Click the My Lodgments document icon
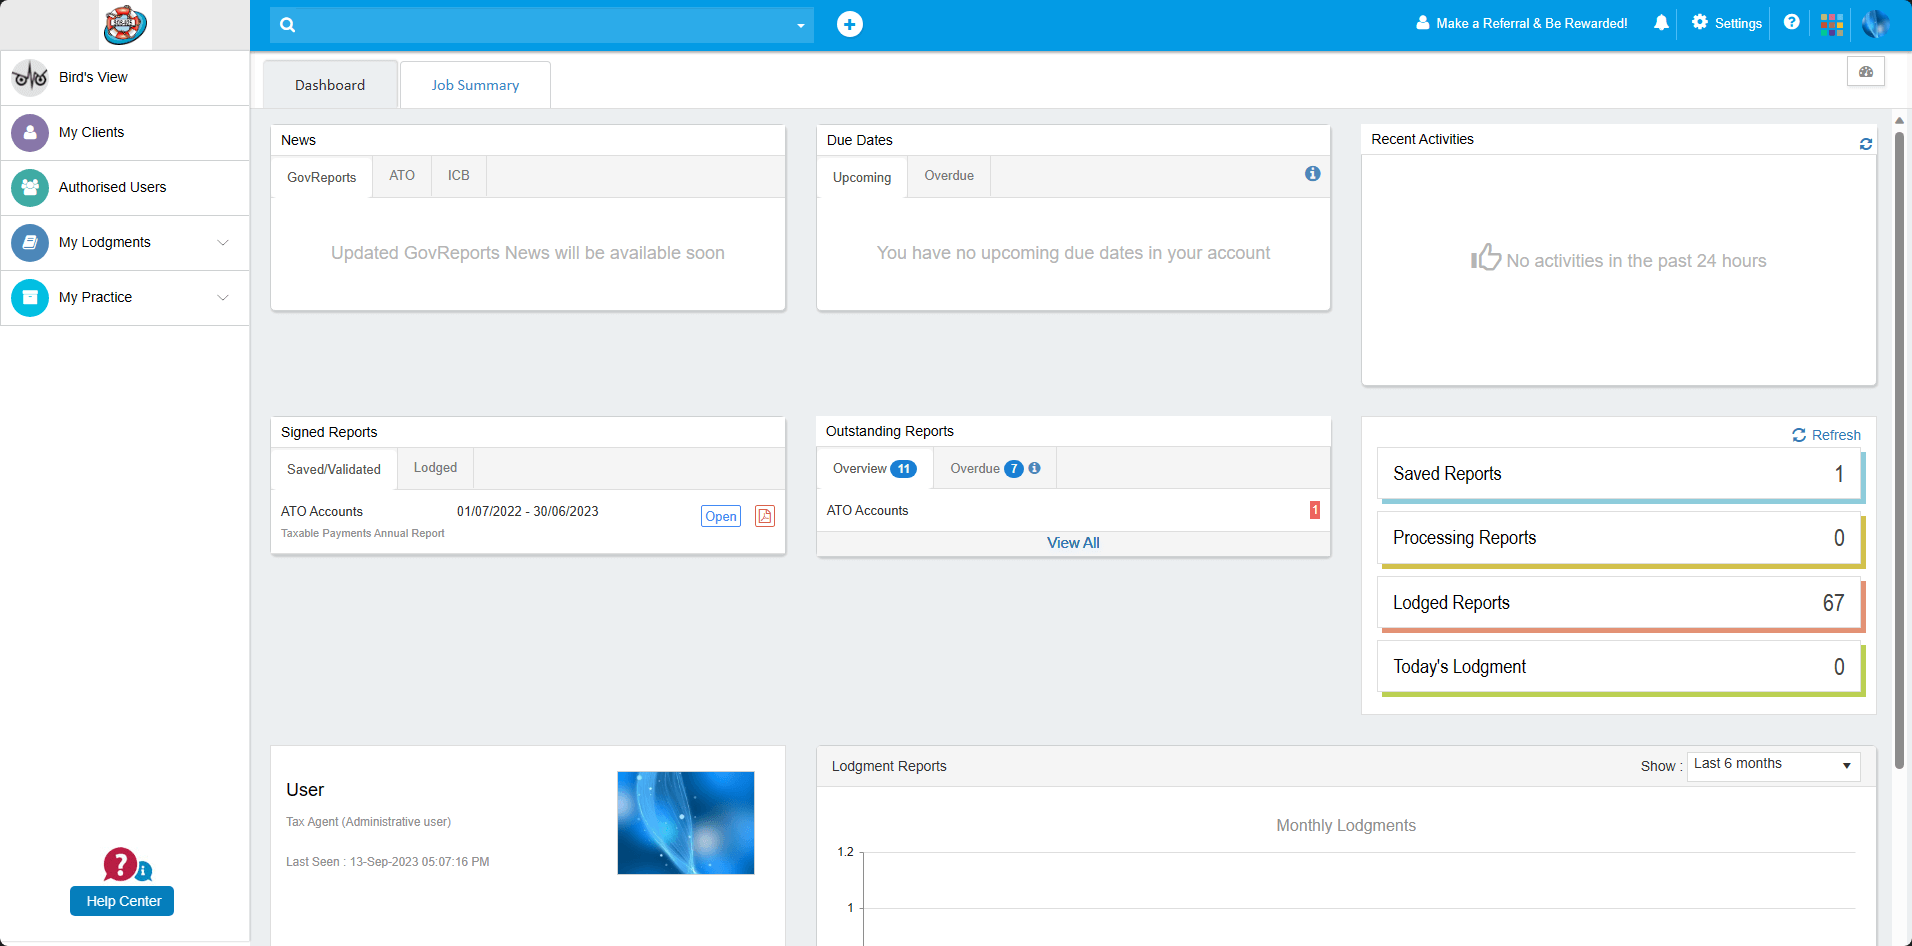This screenshot has height=946, width=1912. click(x=30, y=242)
